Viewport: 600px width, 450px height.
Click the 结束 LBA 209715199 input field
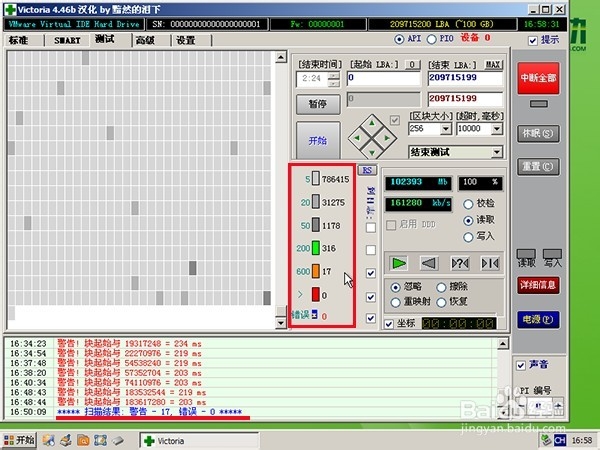pos(465,78)
